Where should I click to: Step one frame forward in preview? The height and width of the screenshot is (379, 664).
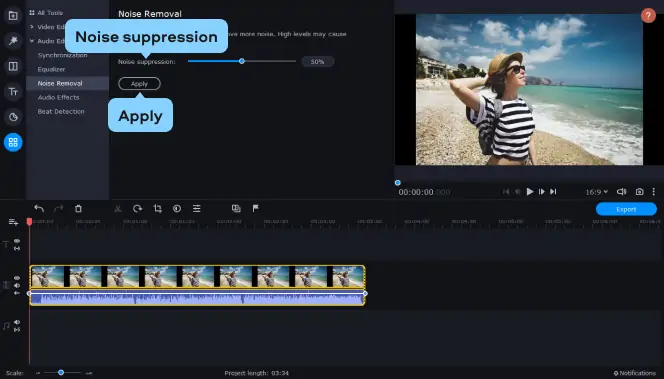click(x=542, y=192)
